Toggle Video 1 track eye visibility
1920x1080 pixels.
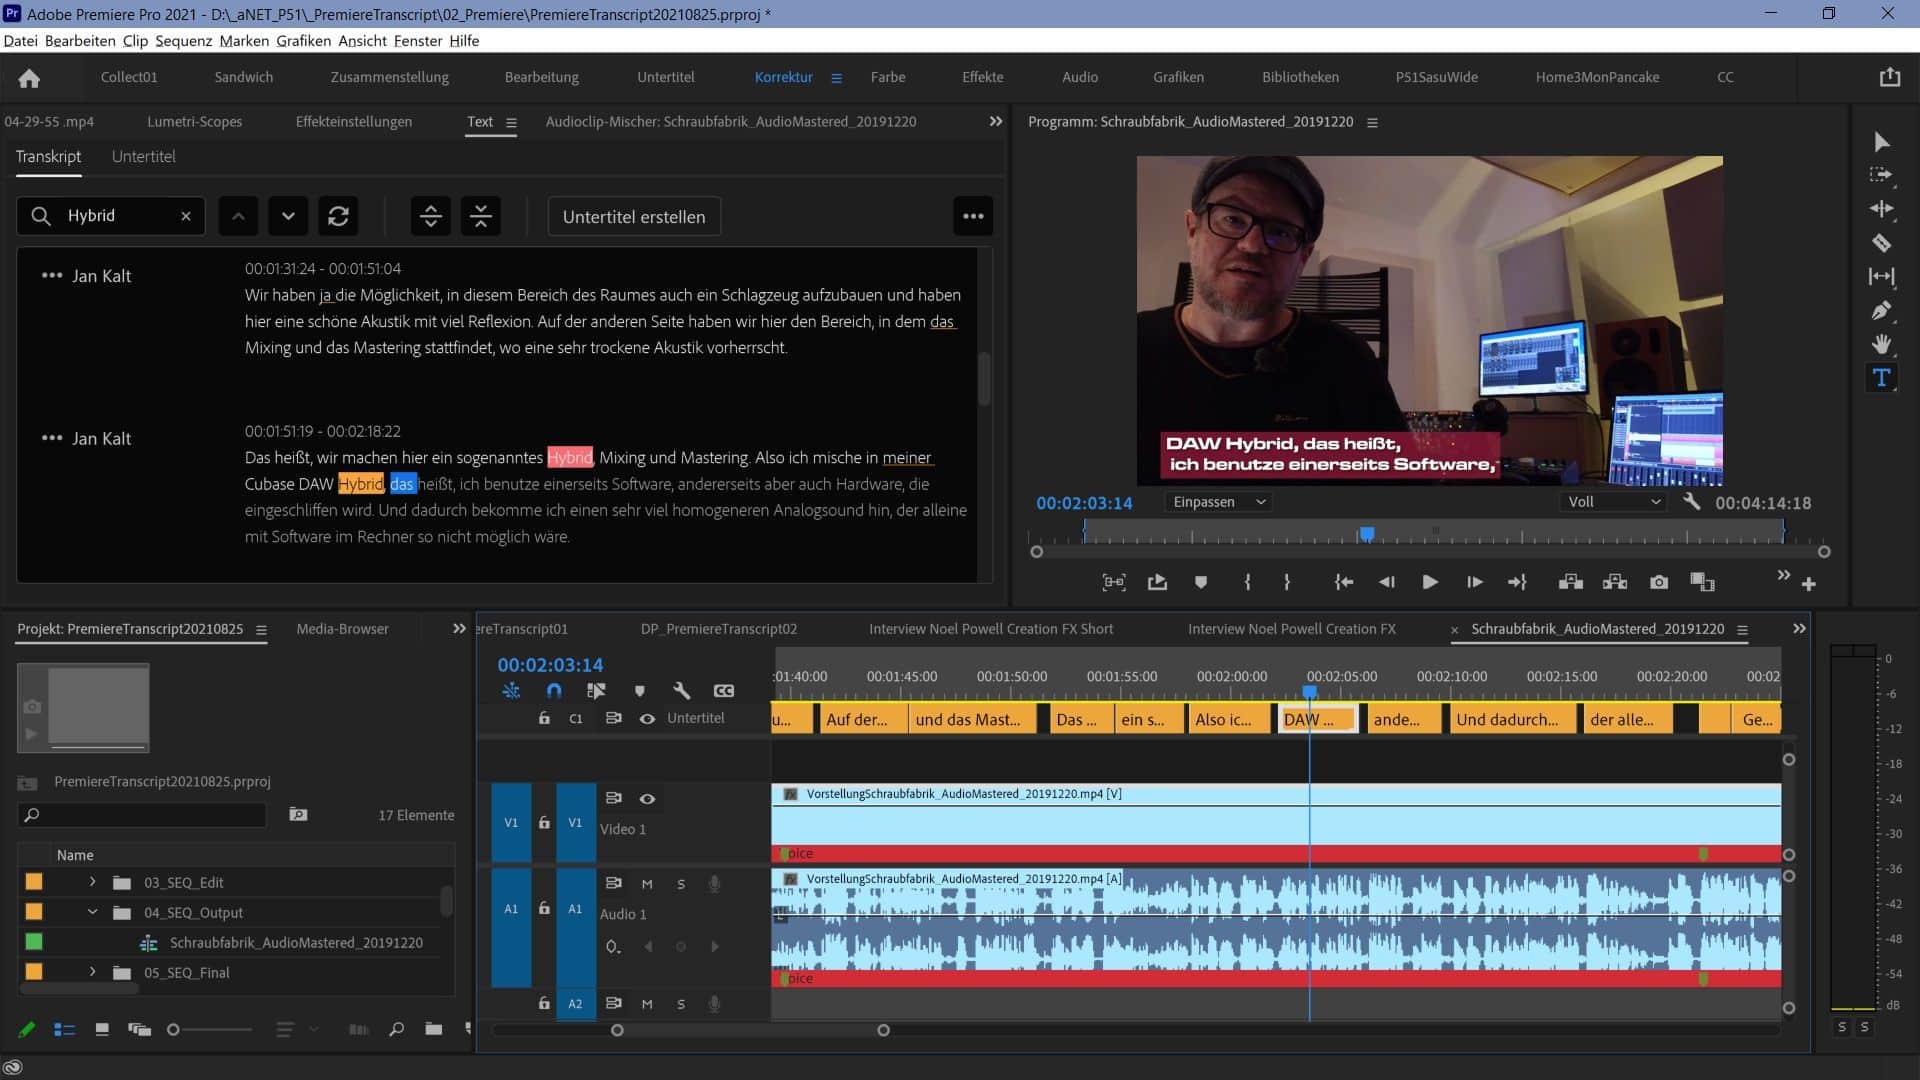tap(647, 798)
